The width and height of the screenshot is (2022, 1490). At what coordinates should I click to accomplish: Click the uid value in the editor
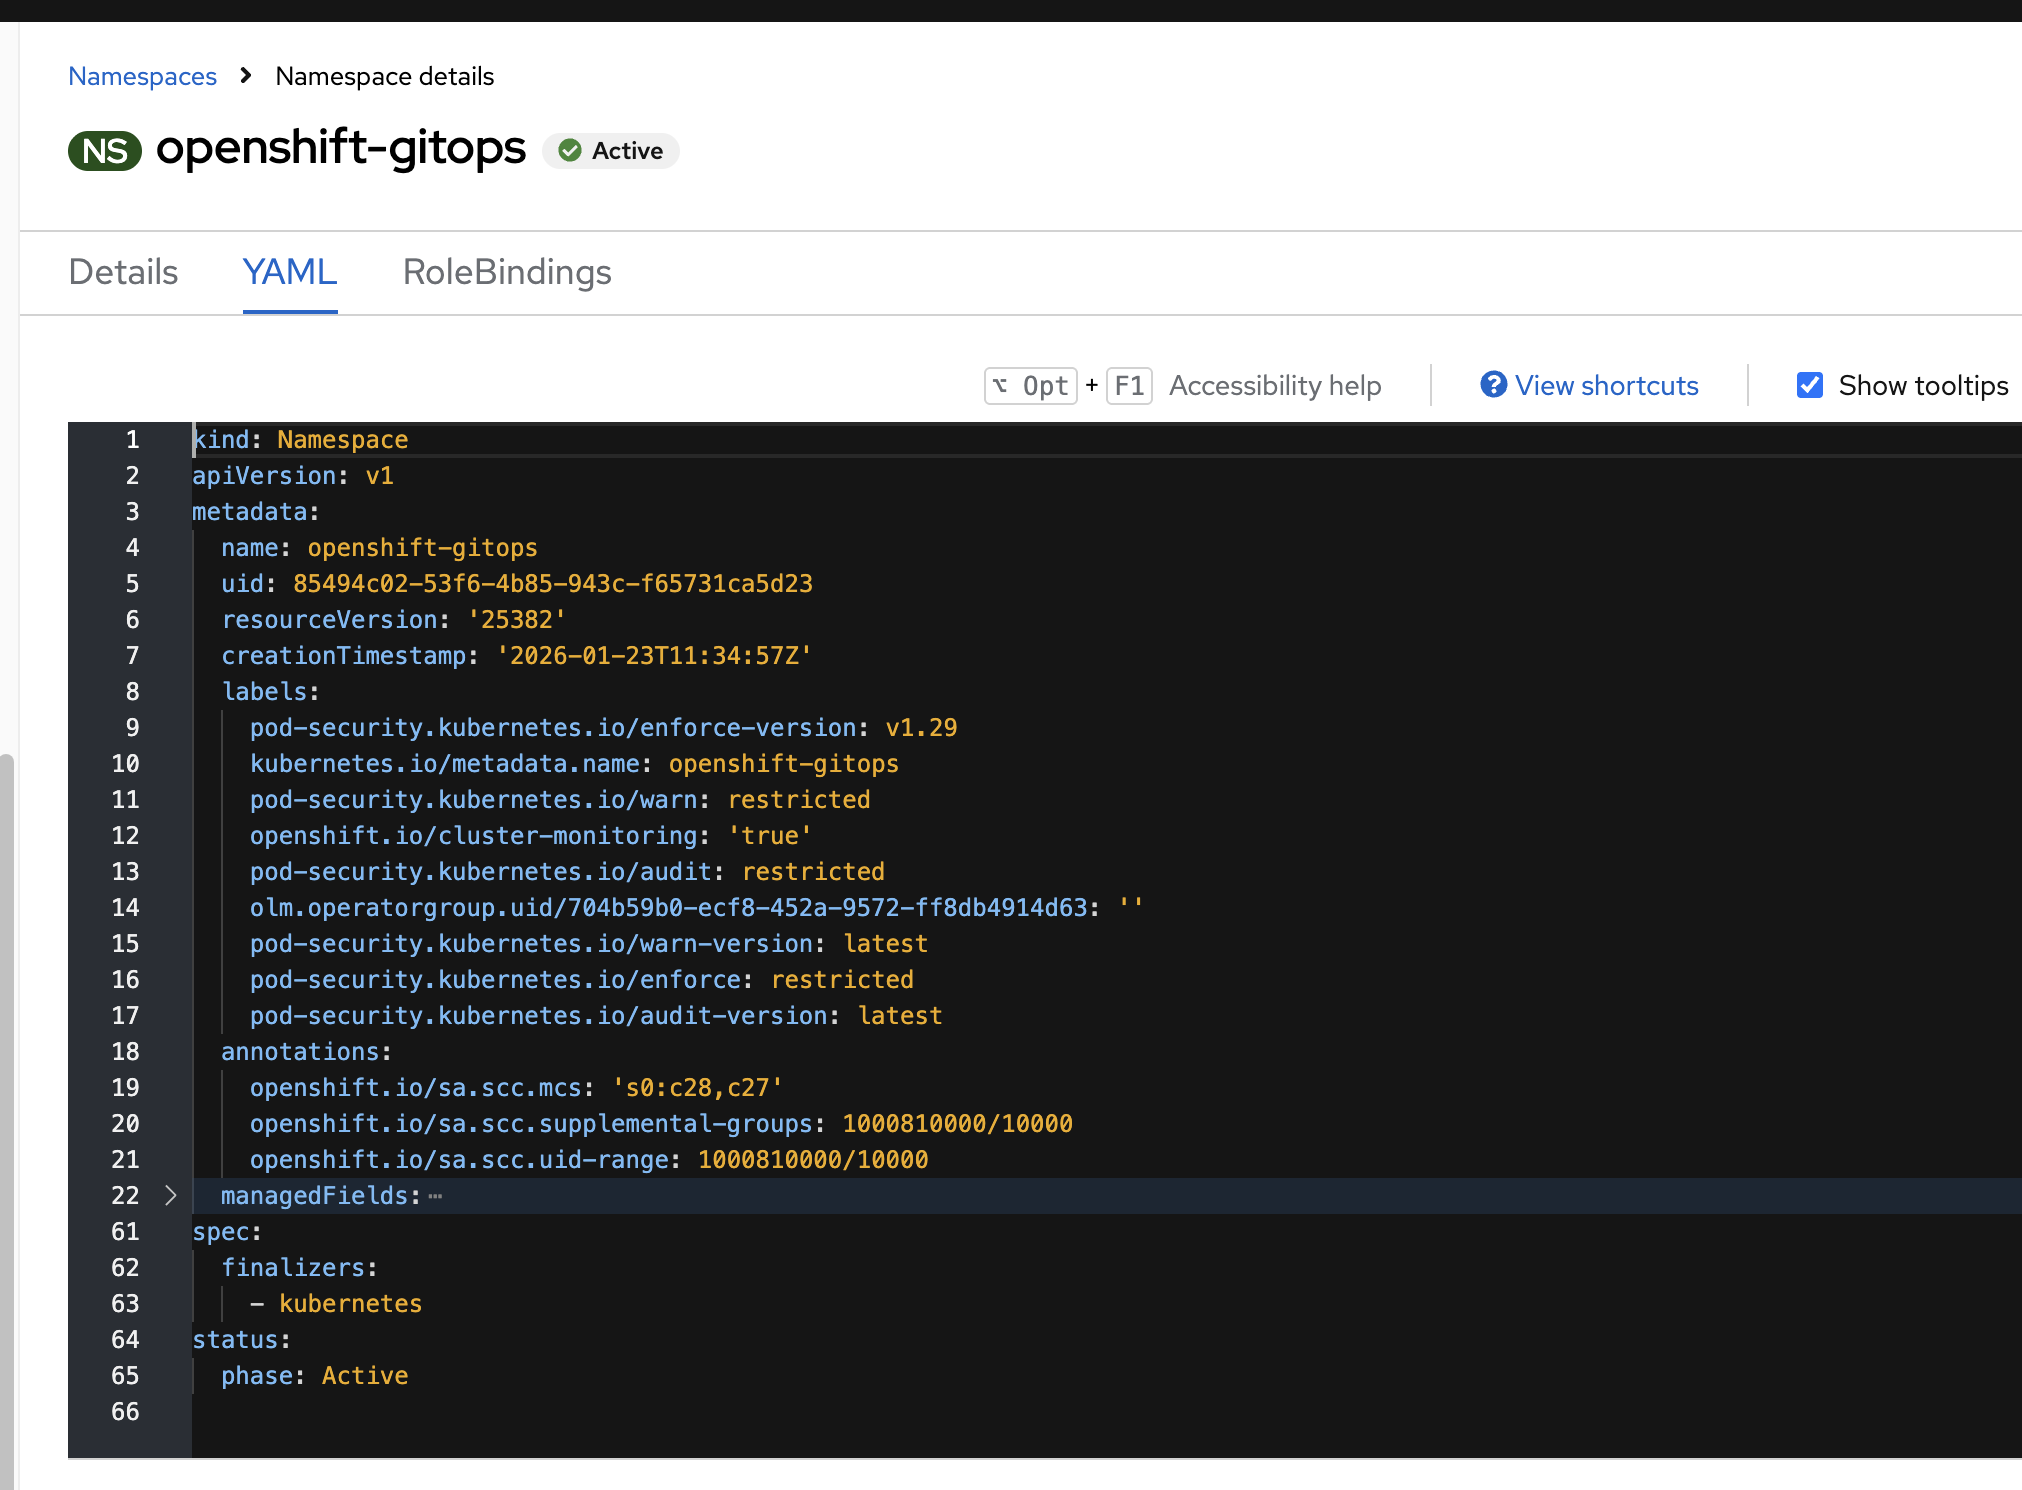click(552, 584)
